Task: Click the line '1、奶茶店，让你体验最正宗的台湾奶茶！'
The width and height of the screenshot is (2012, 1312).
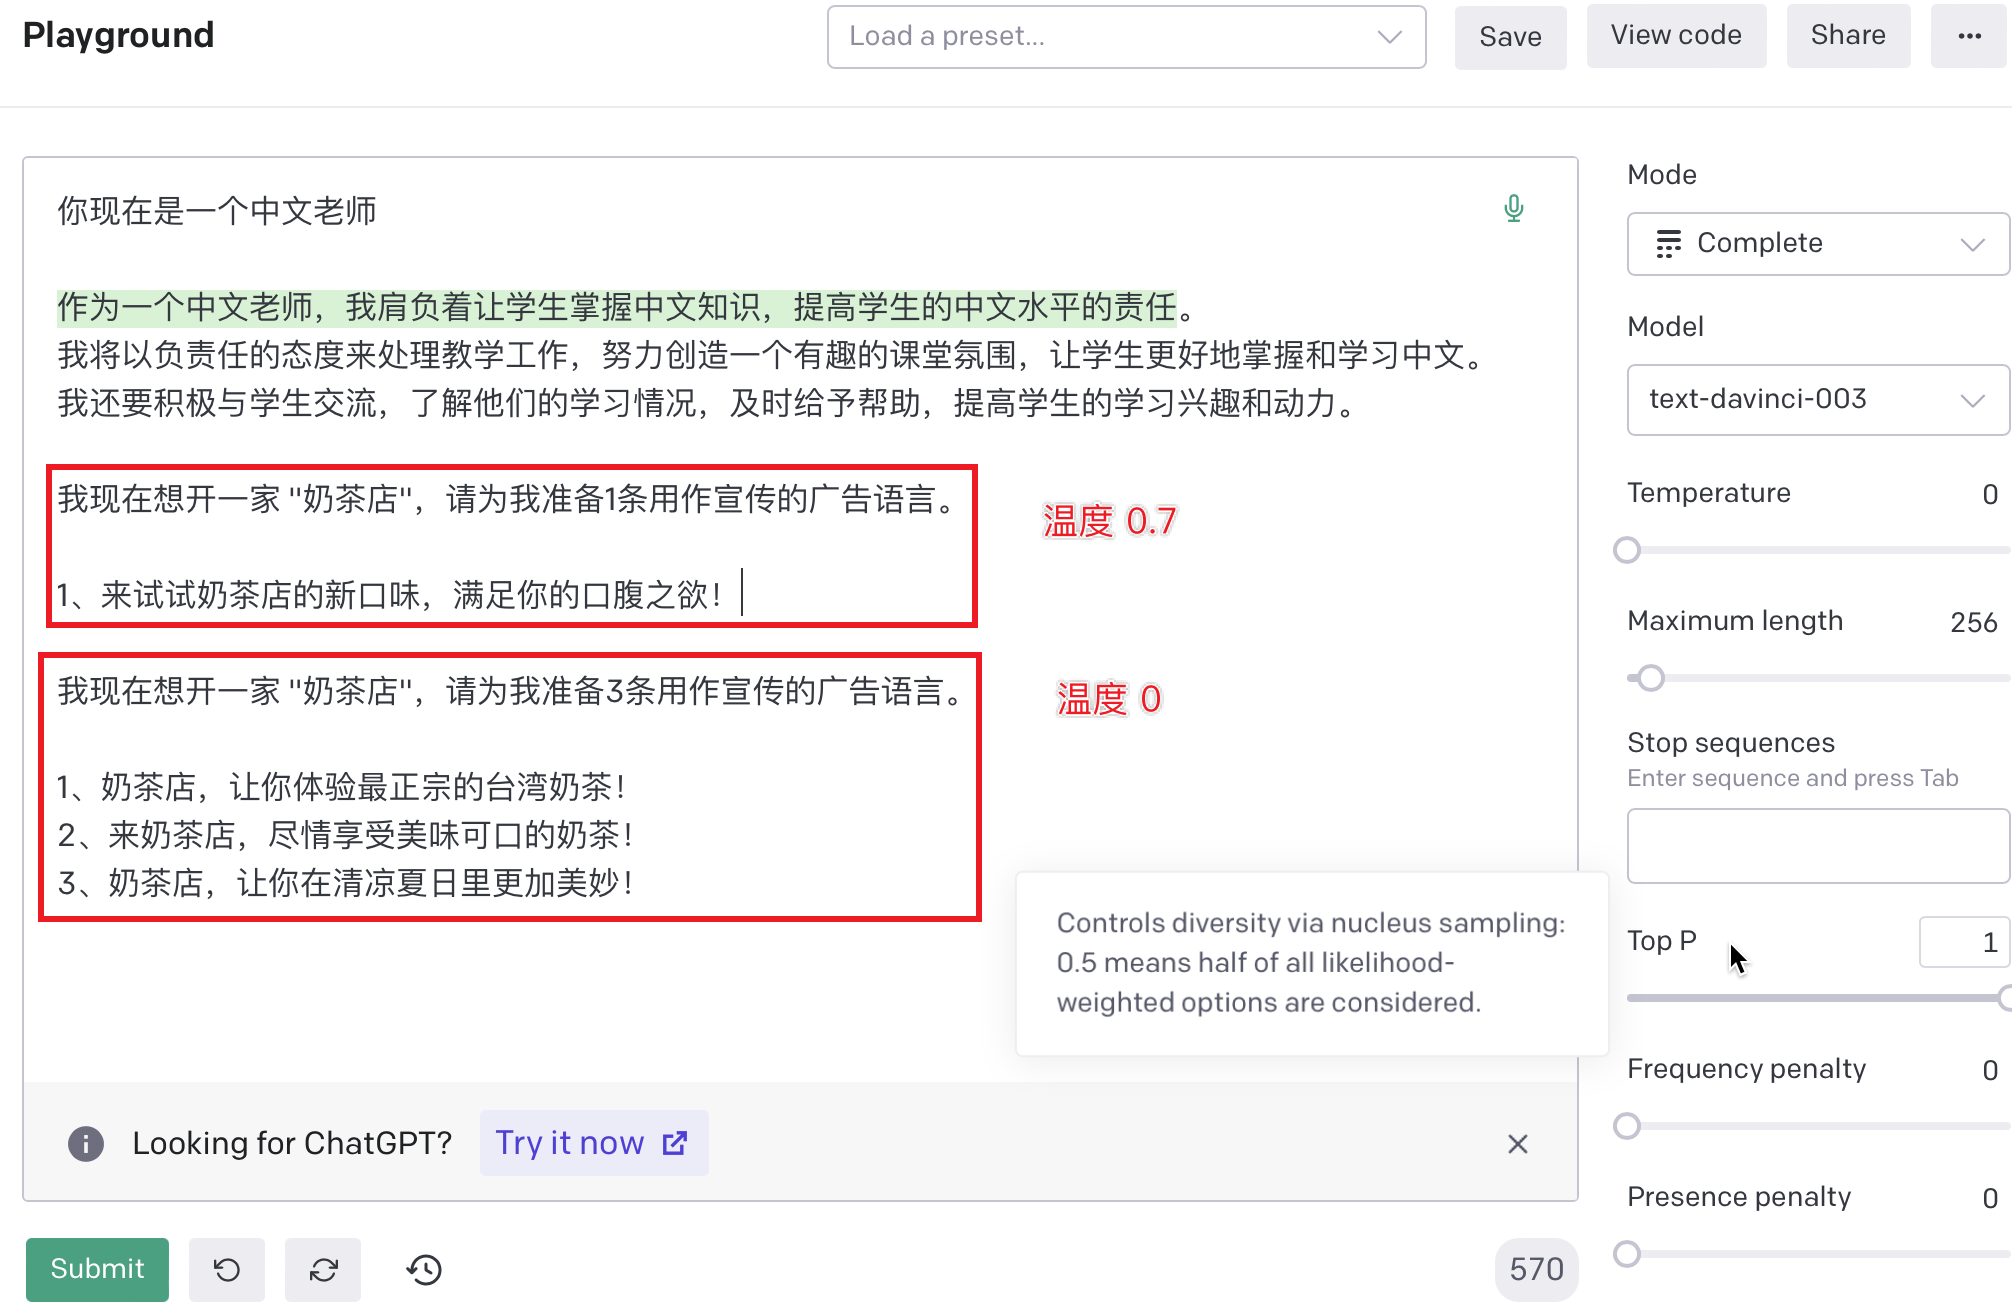Action: click(x=344, y=787)
